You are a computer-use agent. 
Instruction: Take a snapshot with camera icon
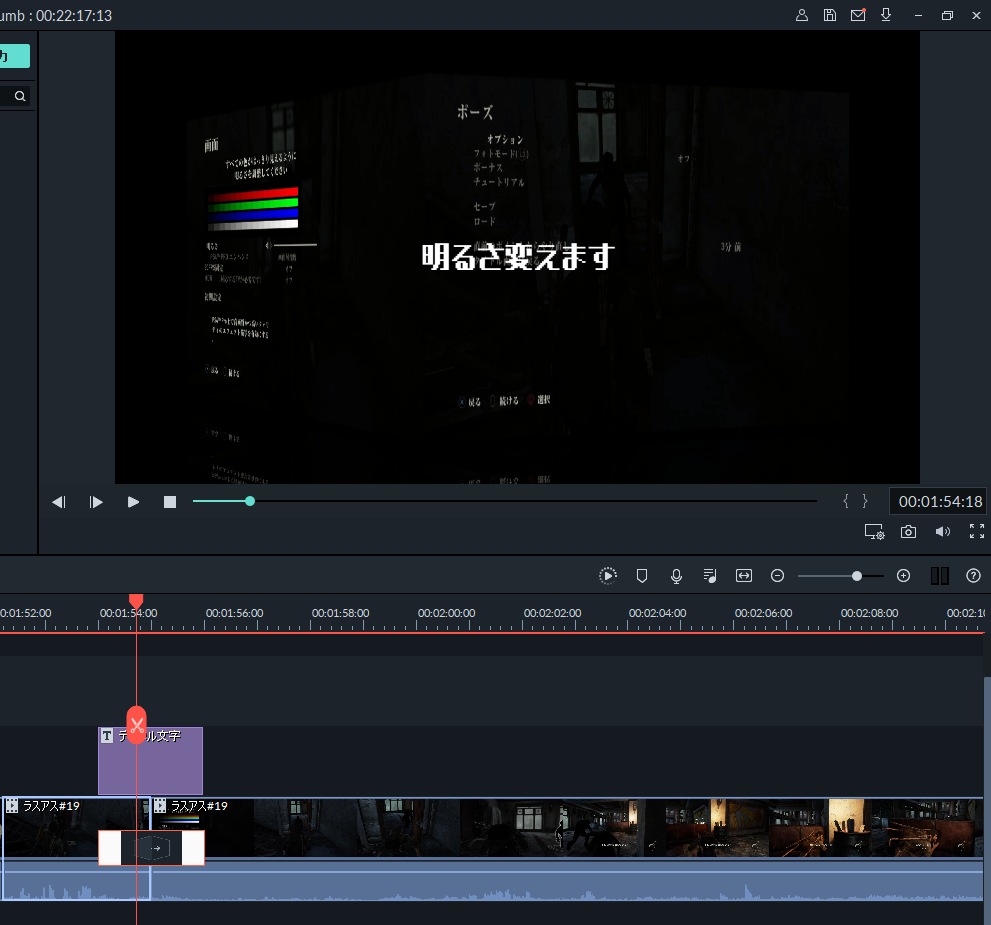[908, 531]
